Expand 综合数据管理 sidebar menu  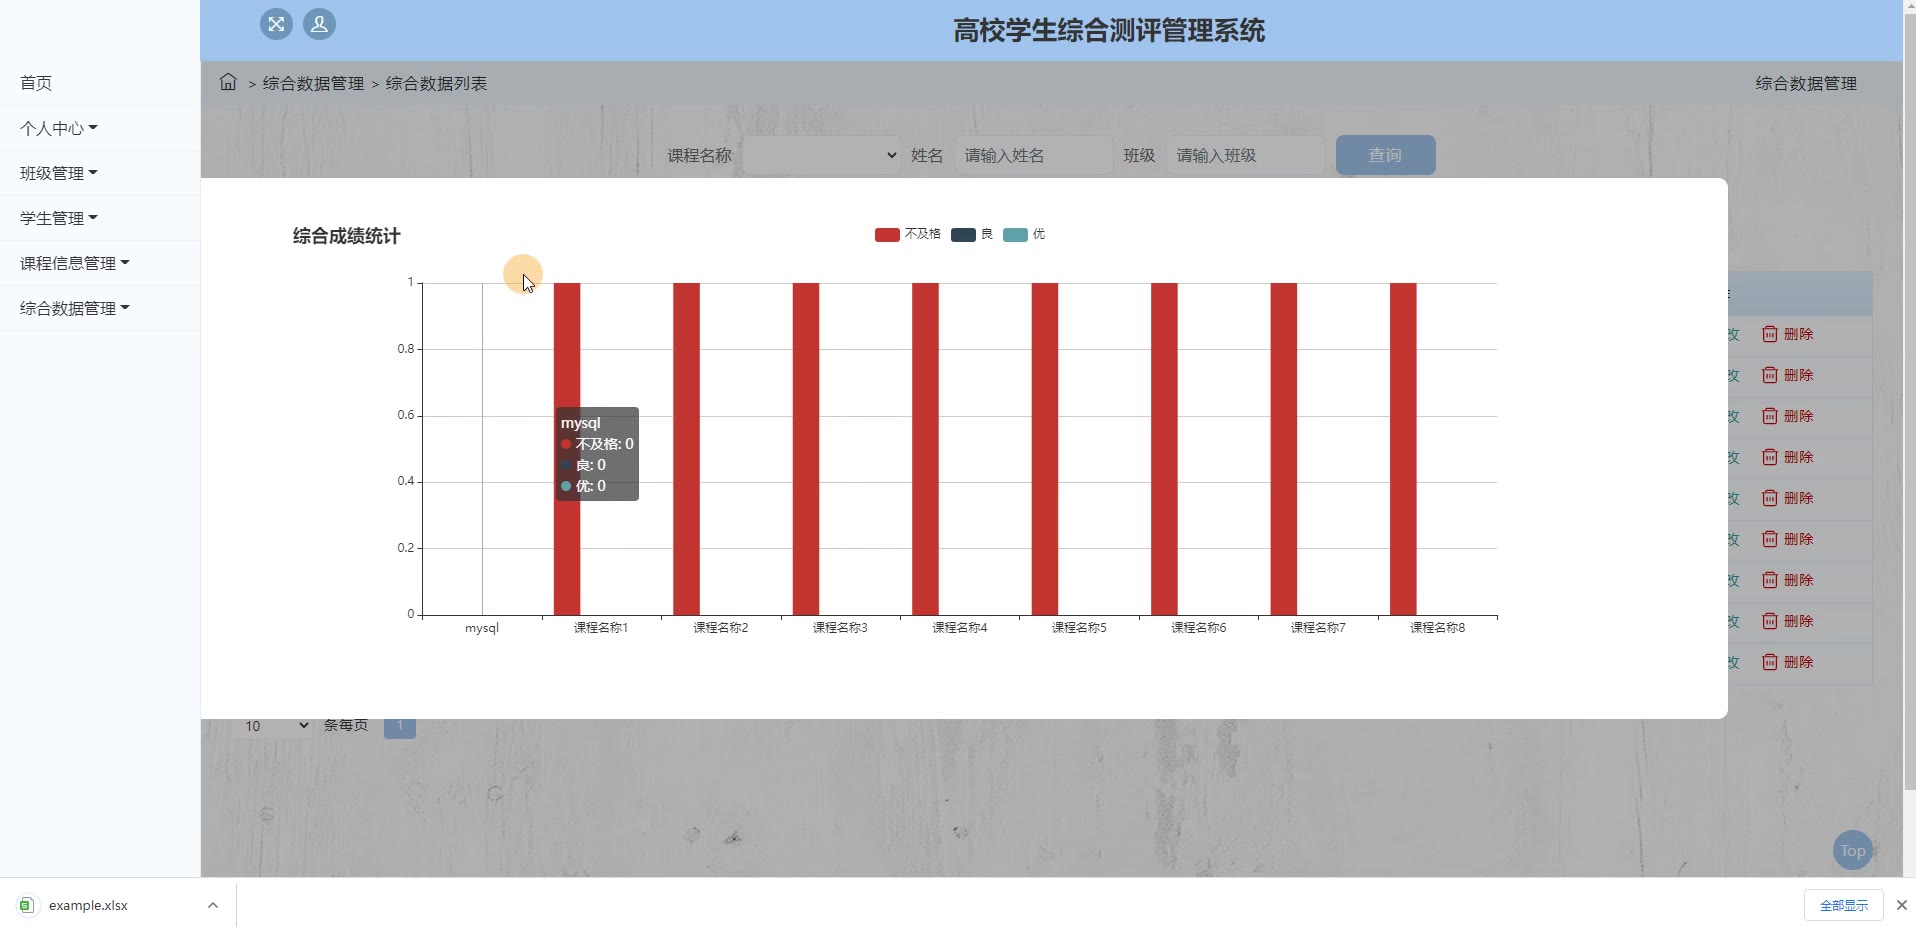pos(74,308)
